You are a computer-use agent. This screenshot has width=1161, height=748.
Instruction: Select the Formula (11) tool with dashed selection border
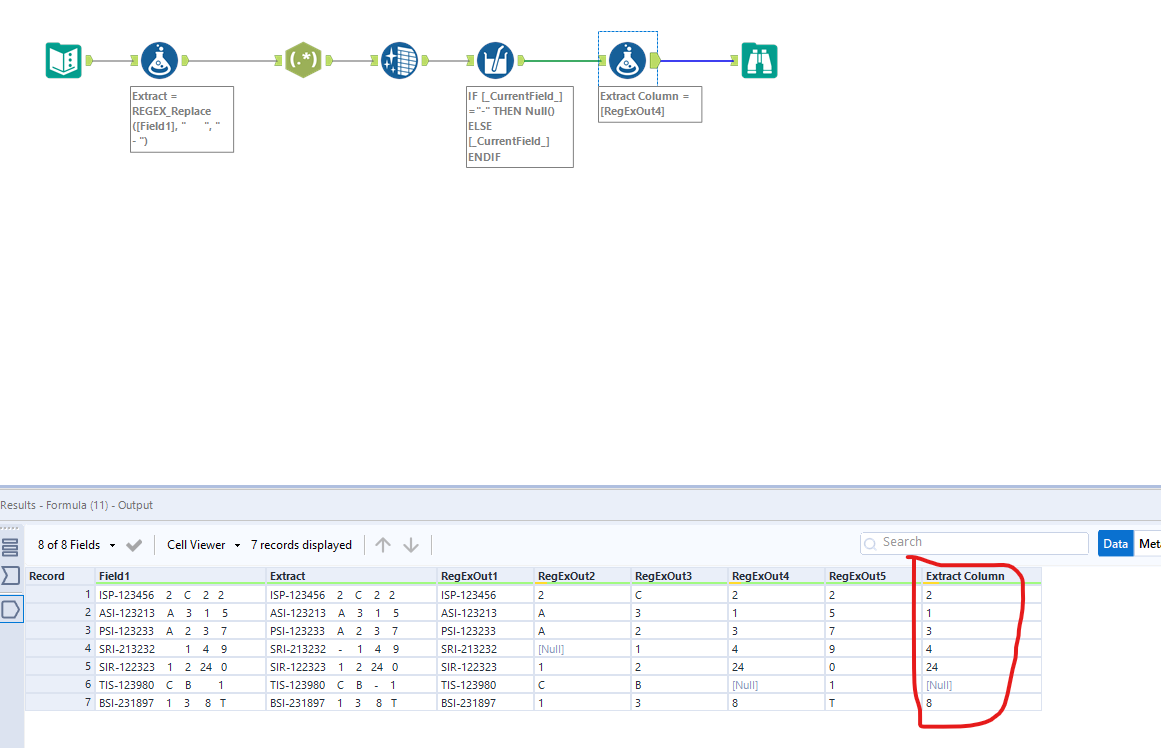click(627, 60)
